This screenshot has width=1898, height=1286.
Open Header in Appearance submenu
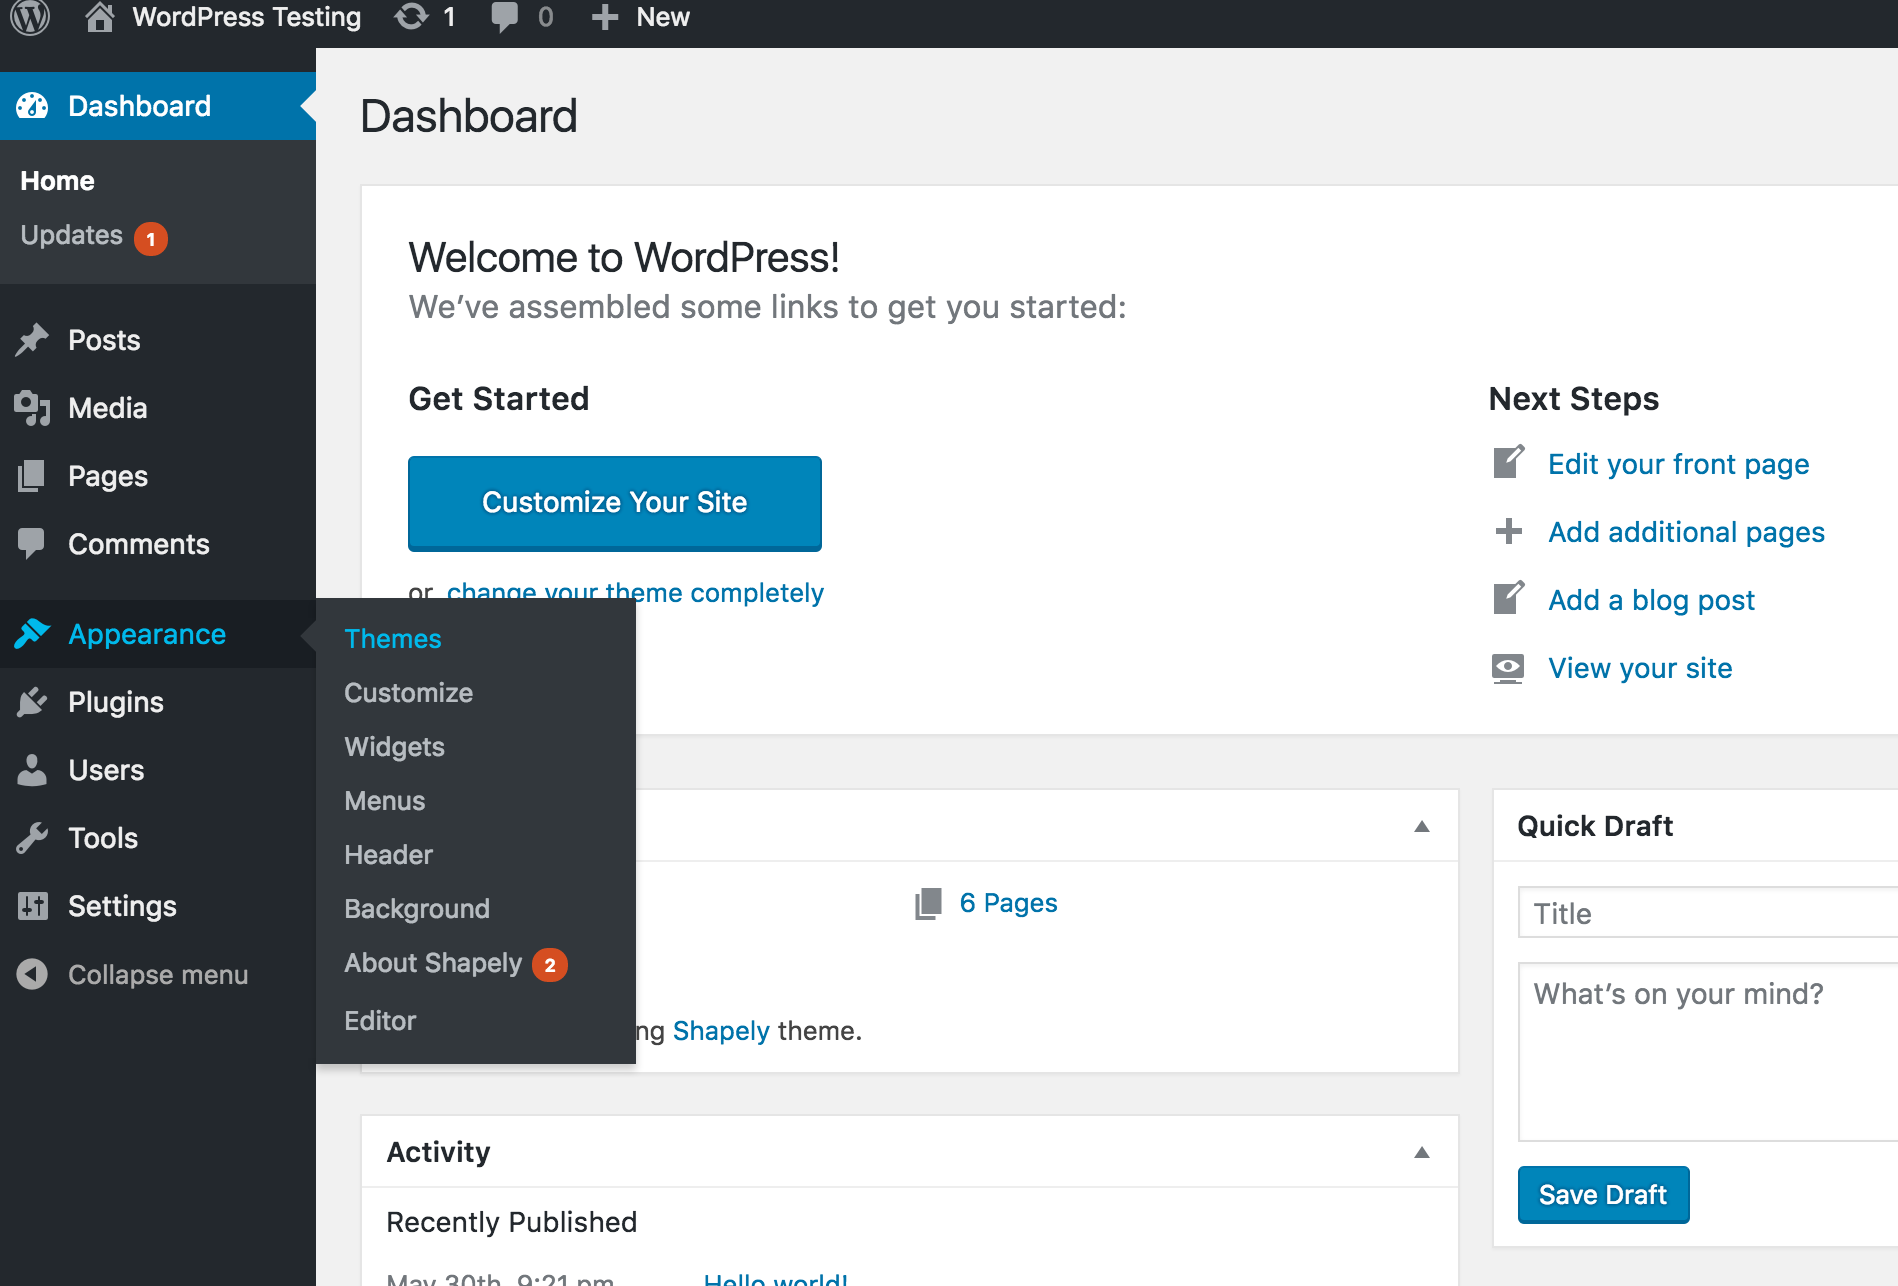(x=388, y=855)
